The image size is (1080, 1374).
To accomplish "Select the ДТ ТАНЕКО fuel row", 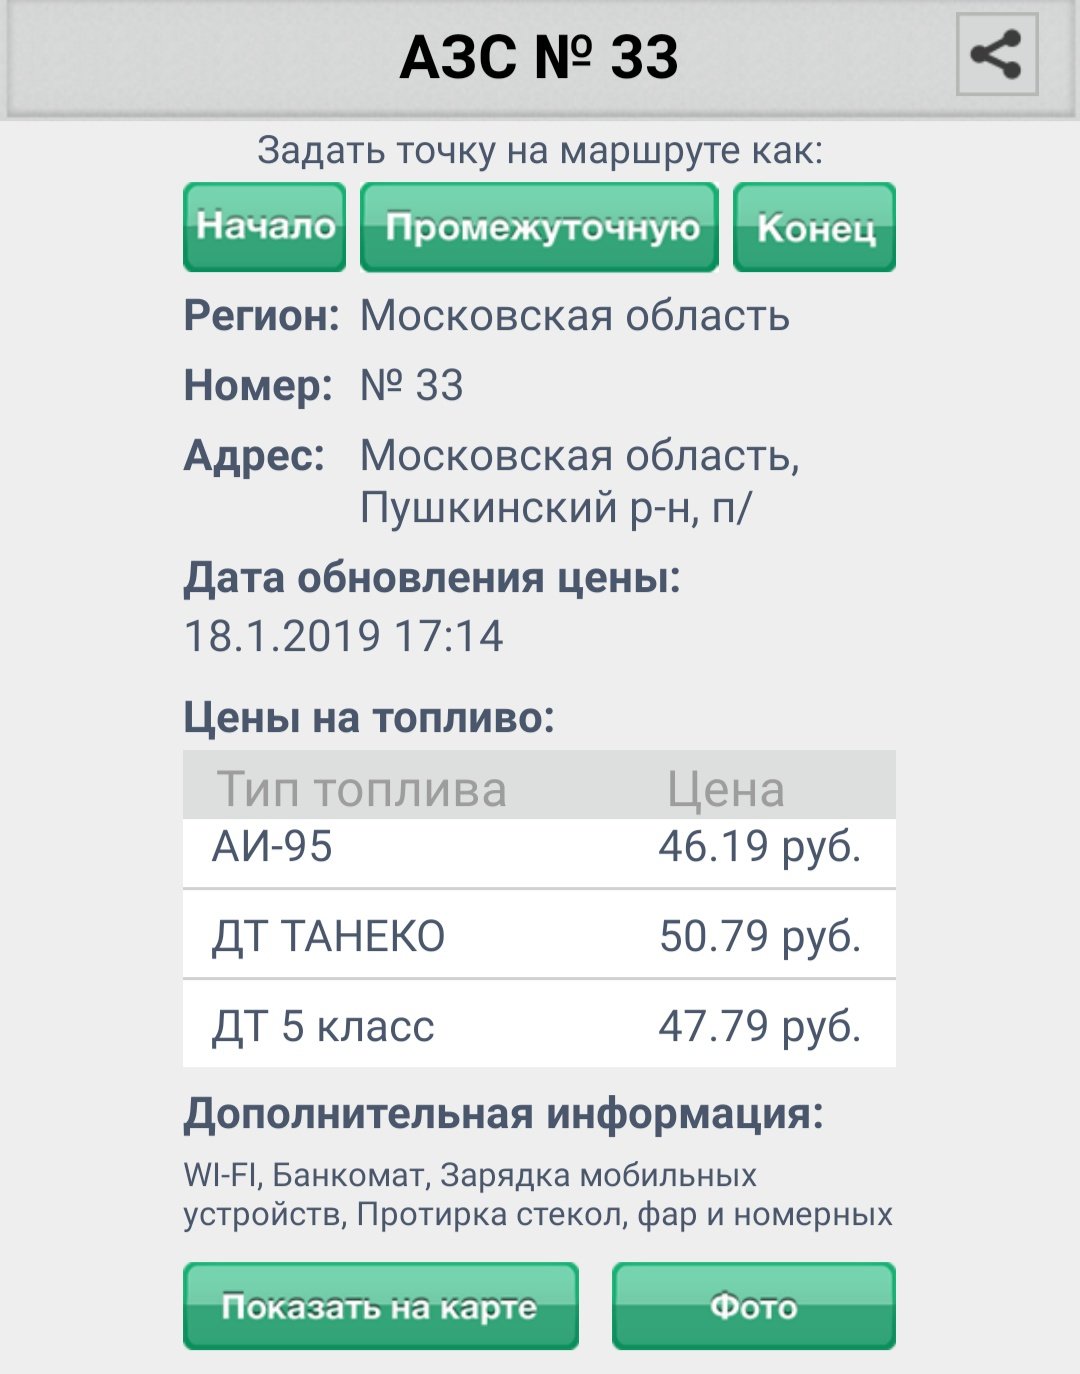I will [539, 935].
